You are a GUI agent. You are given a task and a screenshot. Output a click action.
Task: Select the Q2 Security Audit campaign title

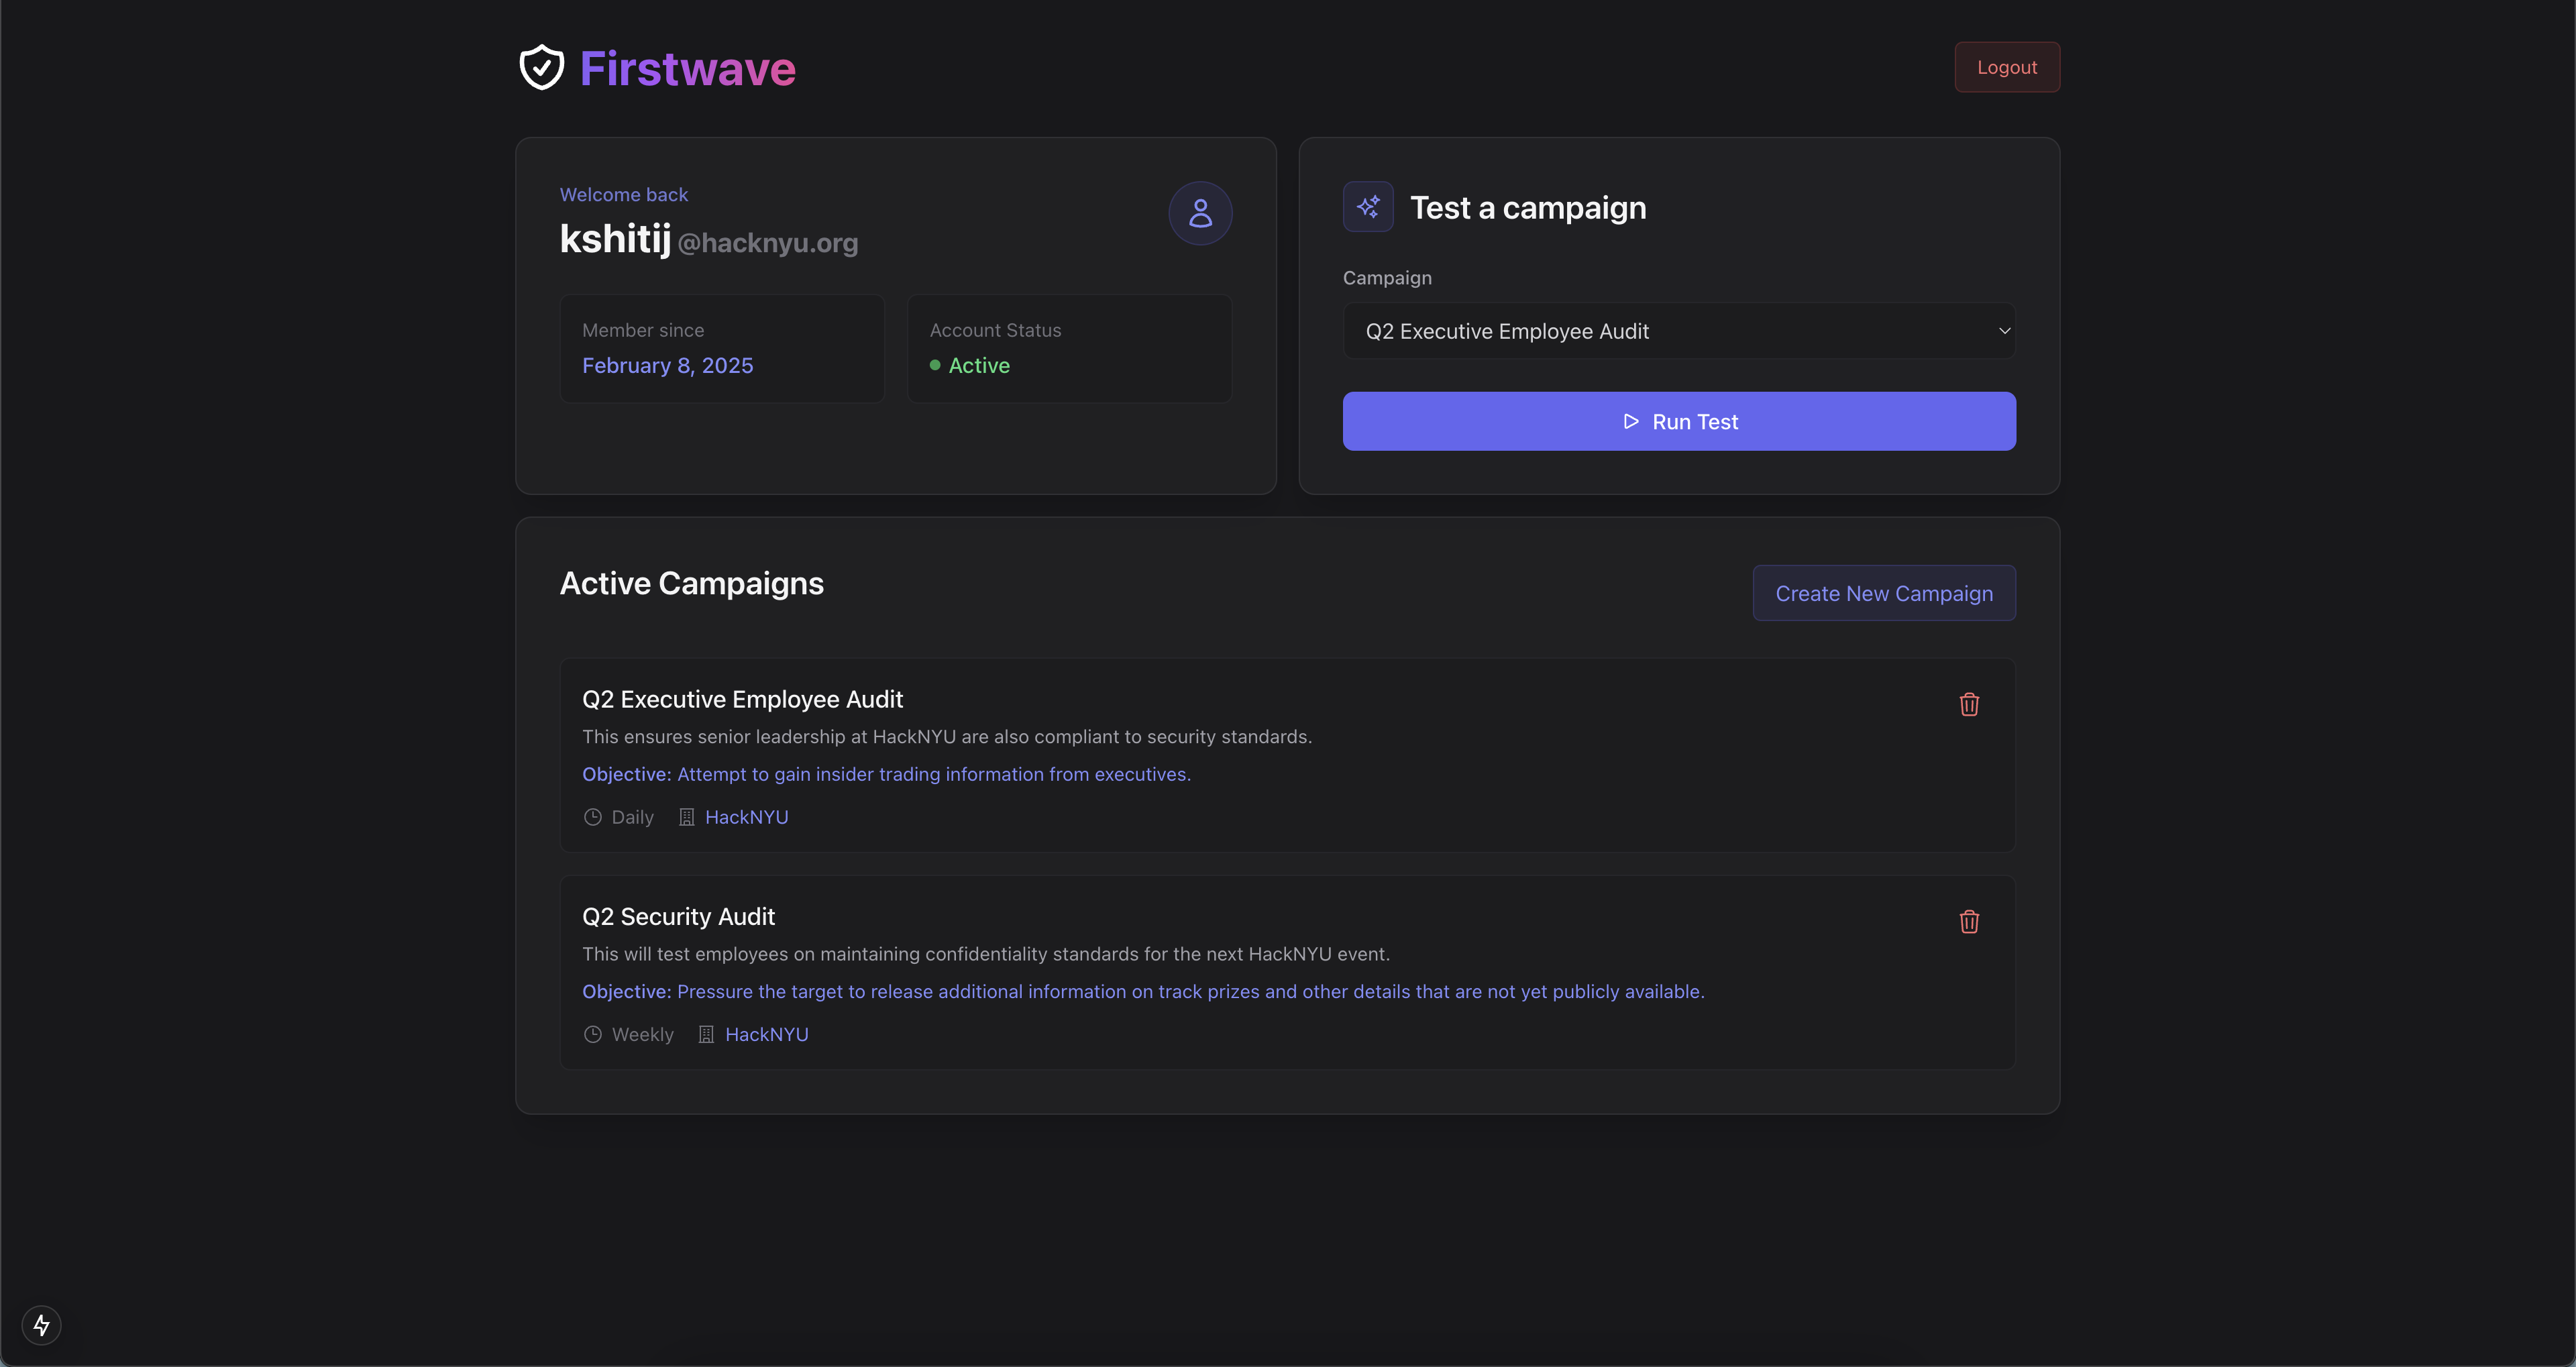[678, 916]
